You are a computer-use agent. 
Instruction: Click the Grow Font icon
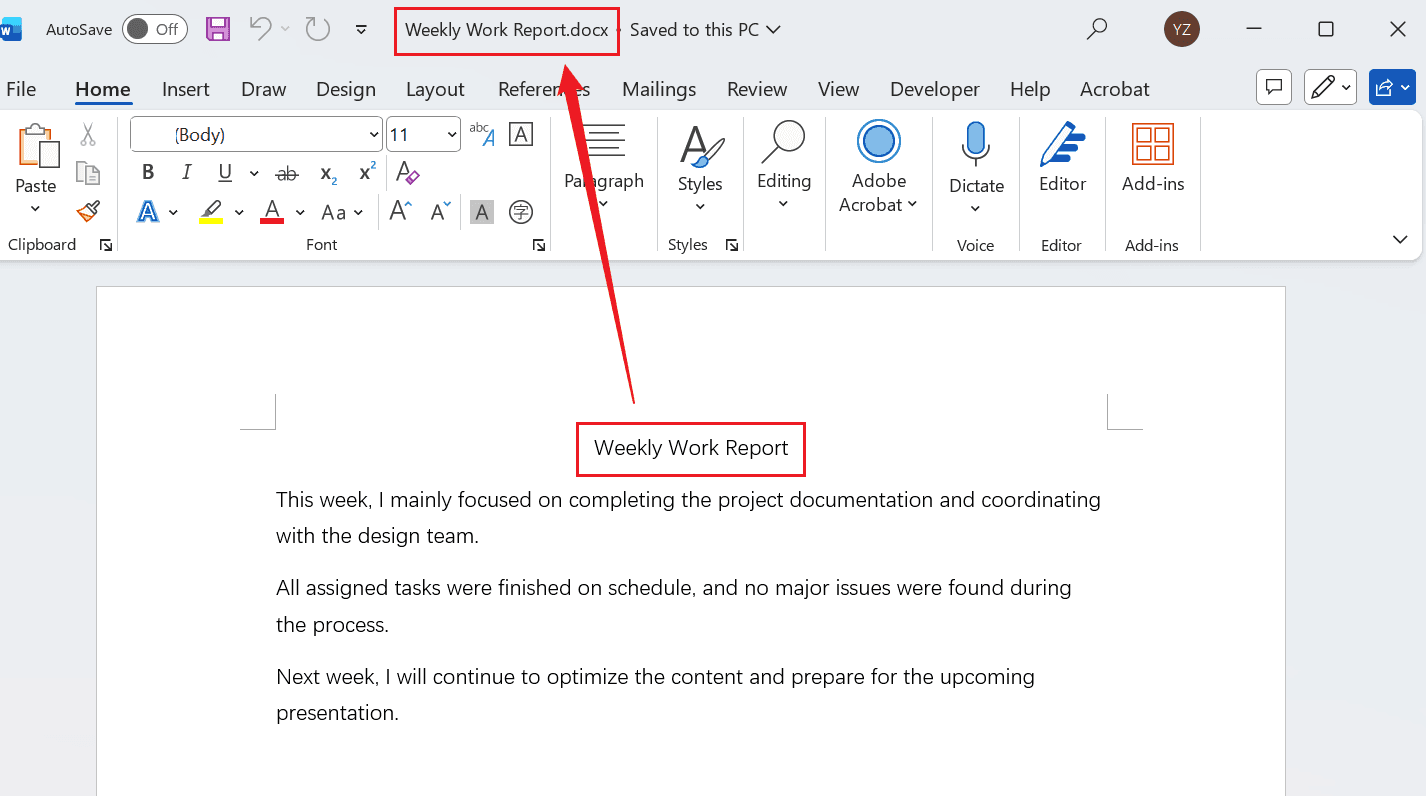[x=401, y=211]
